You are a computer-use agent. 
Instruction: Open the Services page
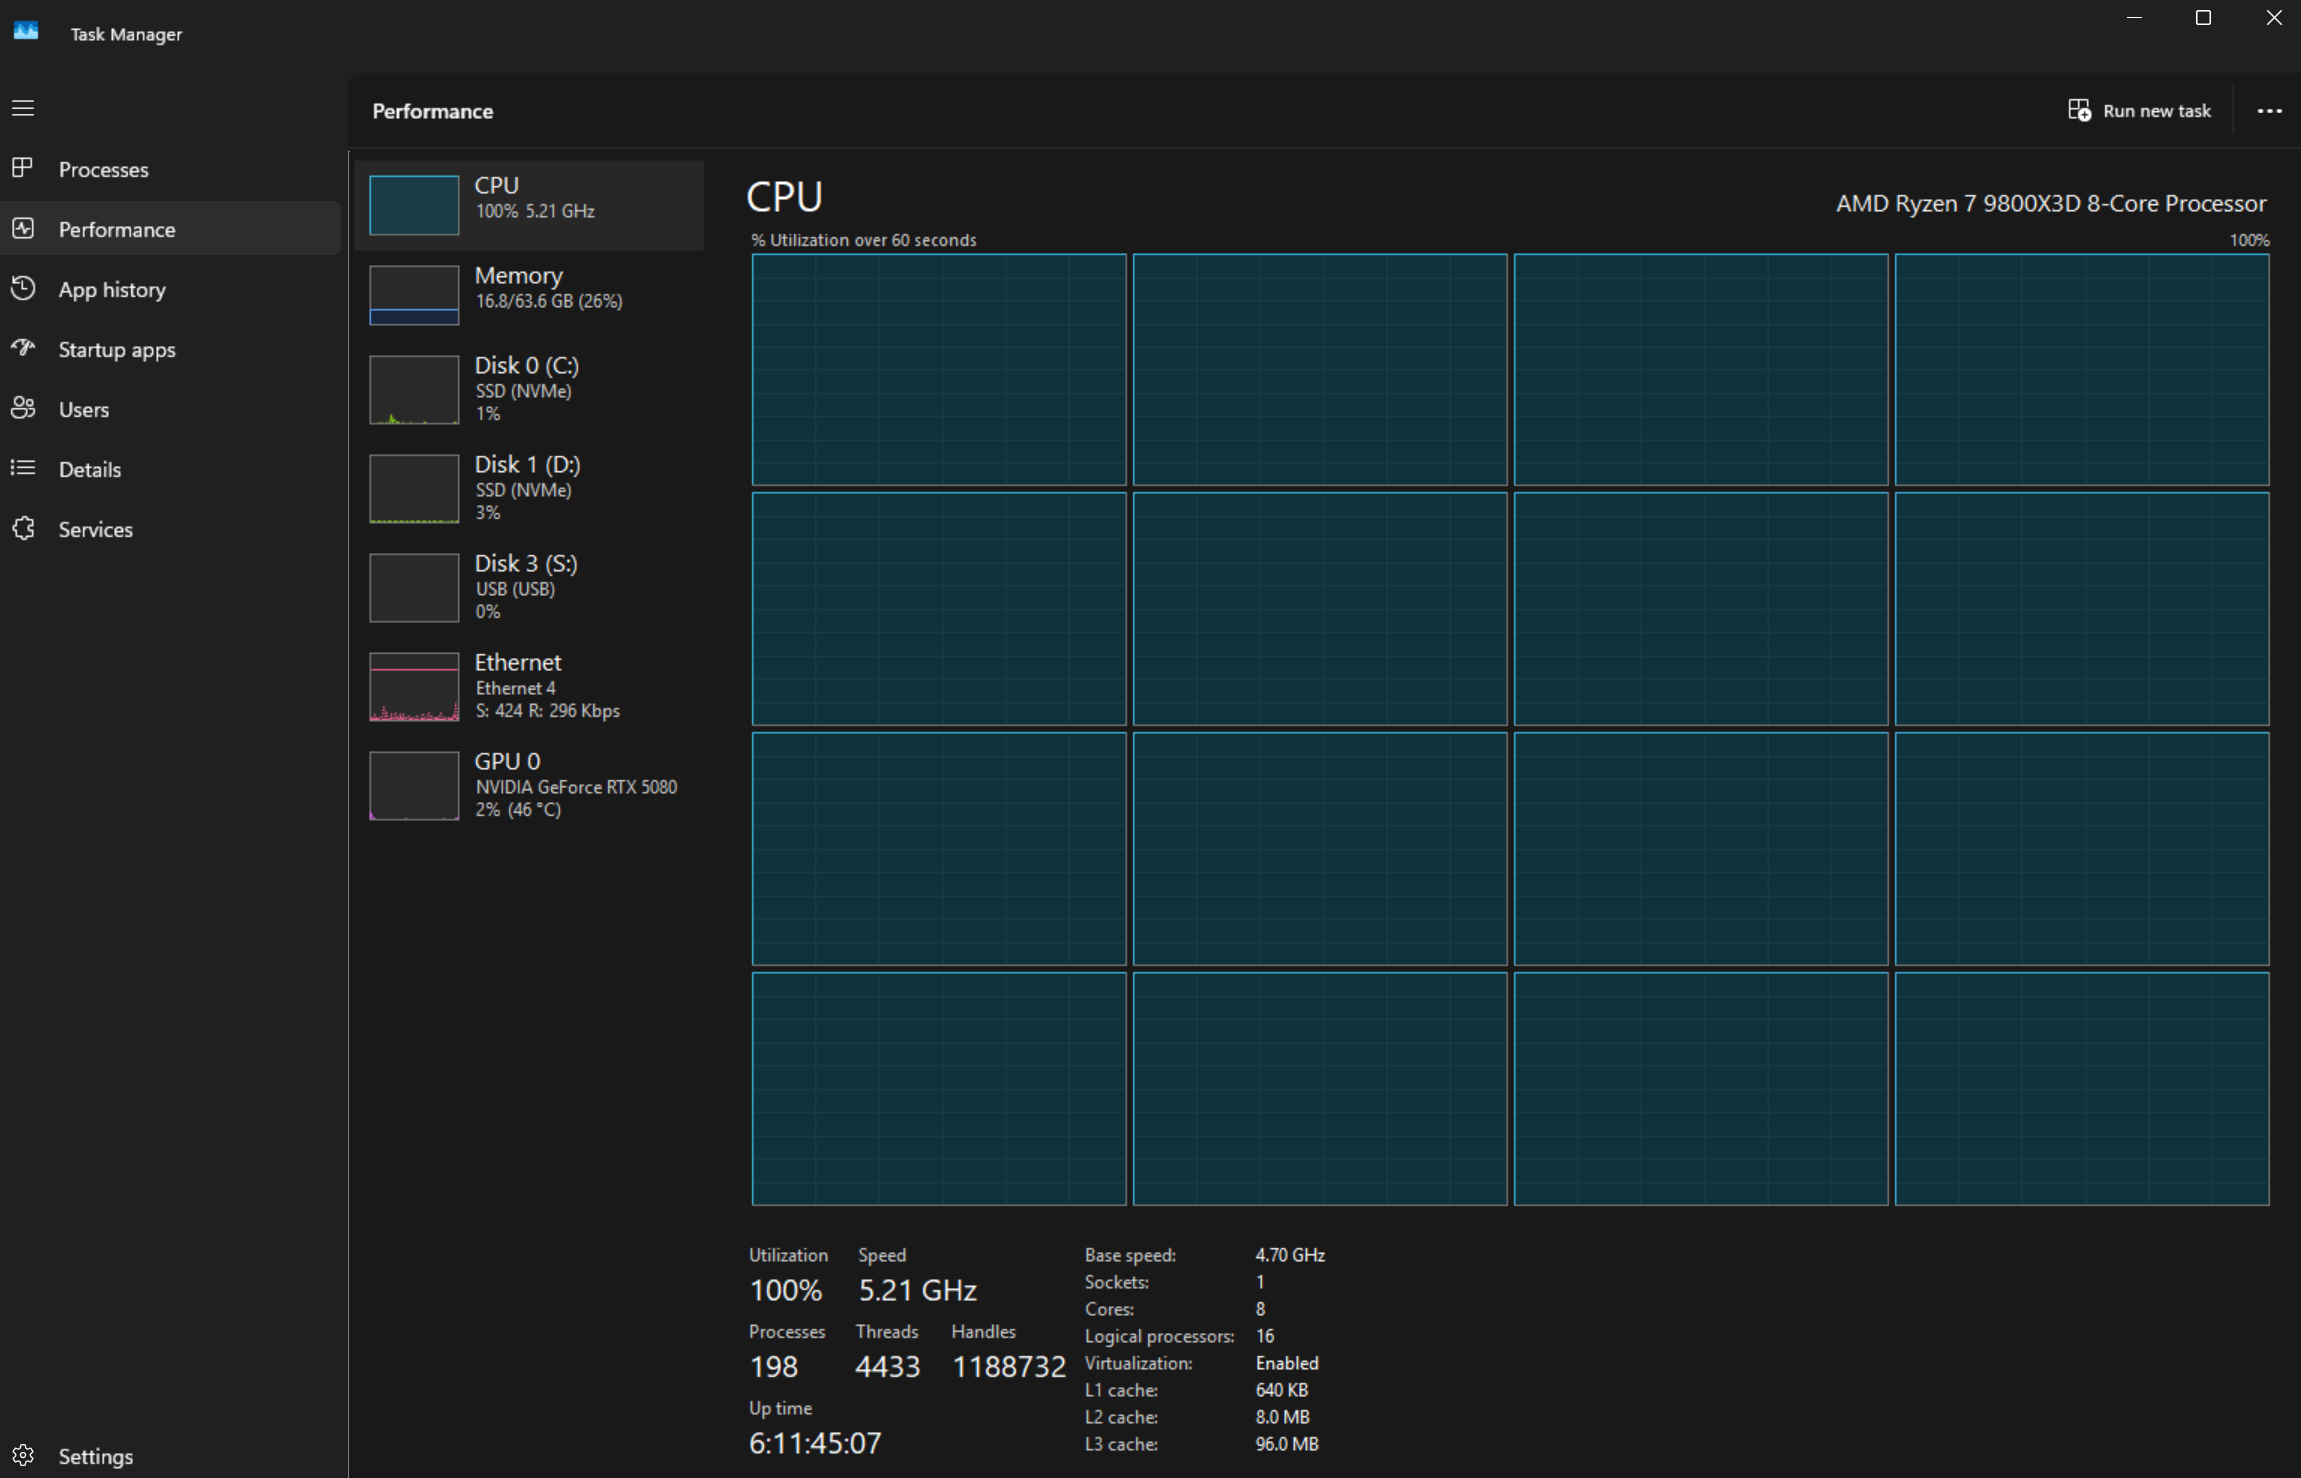tap(95, 529)
